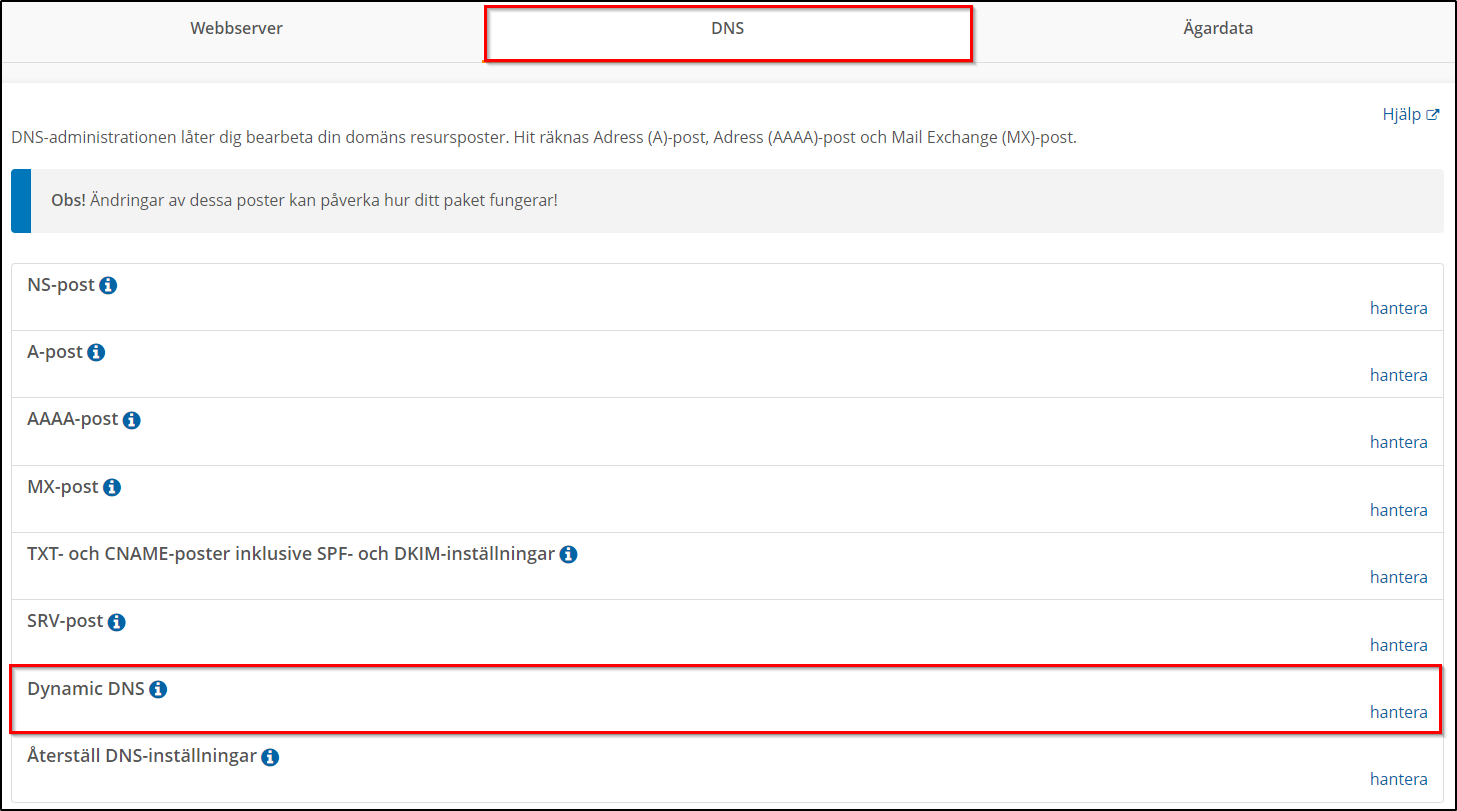
Task: Click the MX-post information icon
Action: tap(112, 488)
